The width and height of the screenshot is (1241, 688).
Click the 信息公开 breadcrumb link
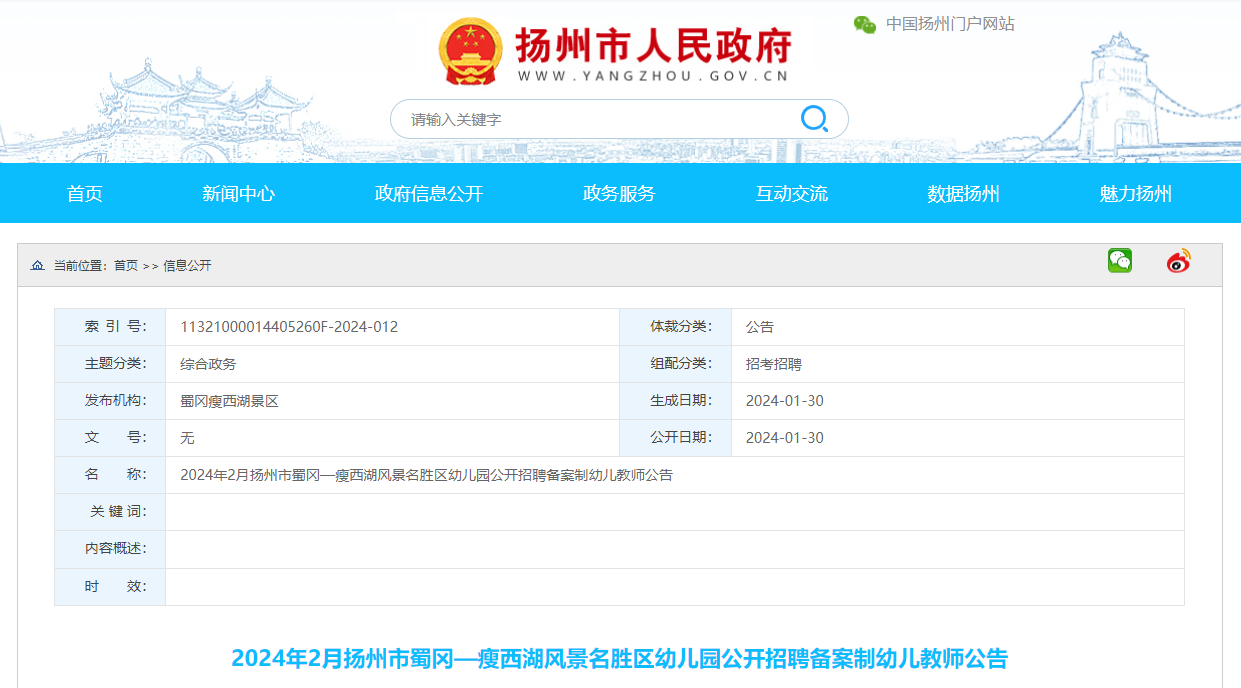point(187,265)
